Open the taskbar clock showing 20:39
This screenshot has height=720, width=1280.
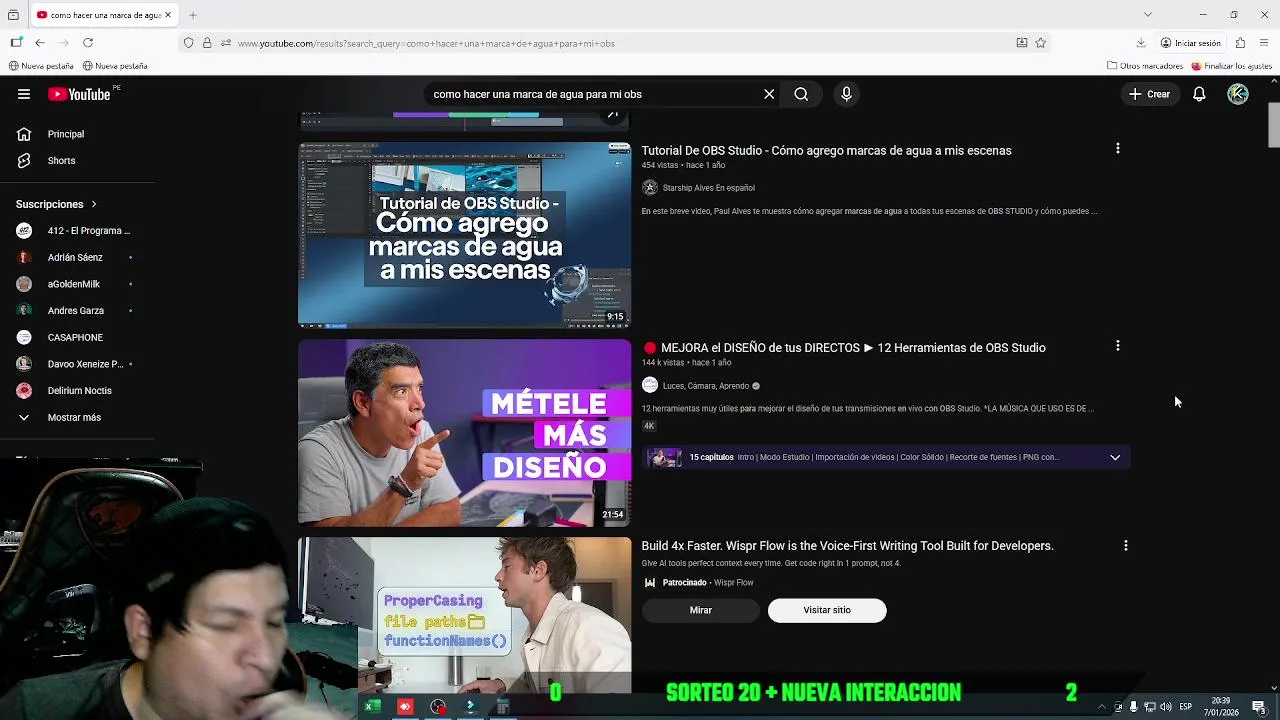point(1221,707)
